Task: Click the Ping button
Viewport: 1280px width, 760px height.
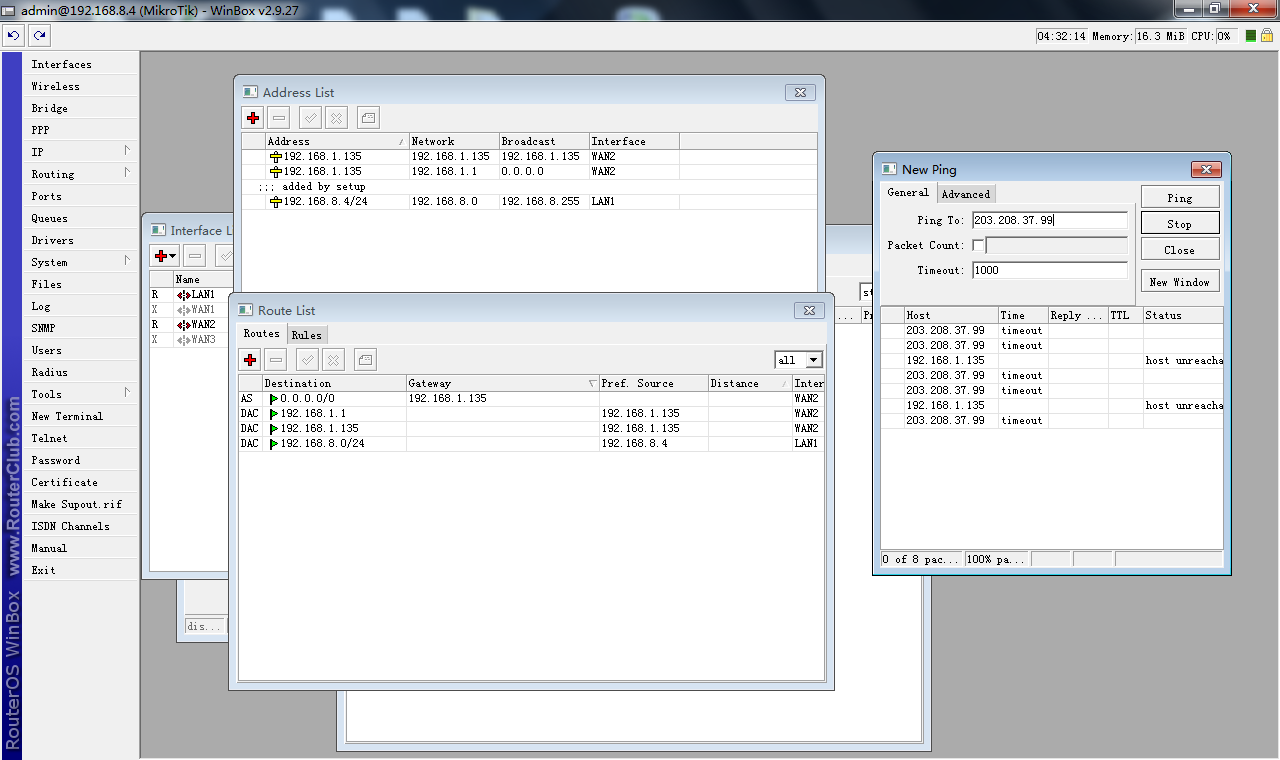Action: 1180,197
